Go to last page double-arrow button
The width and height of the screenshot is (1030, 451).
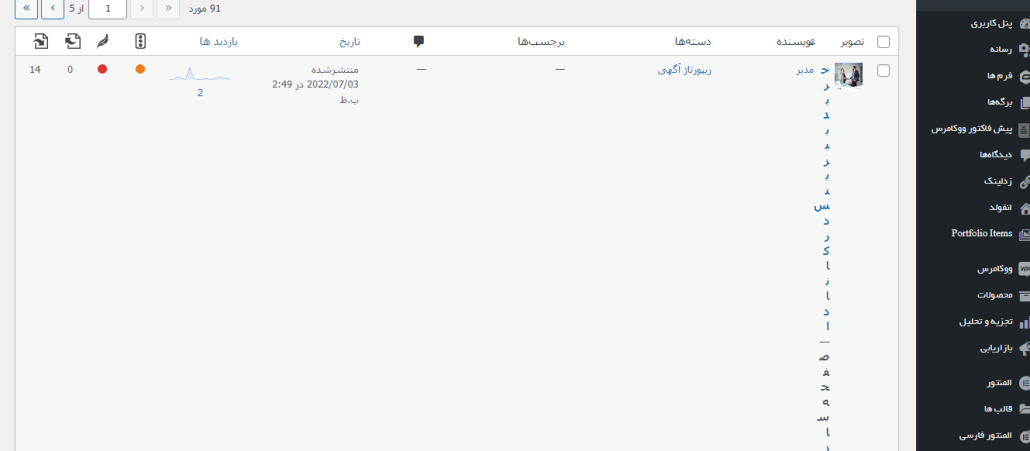click(x=26, y=9)
